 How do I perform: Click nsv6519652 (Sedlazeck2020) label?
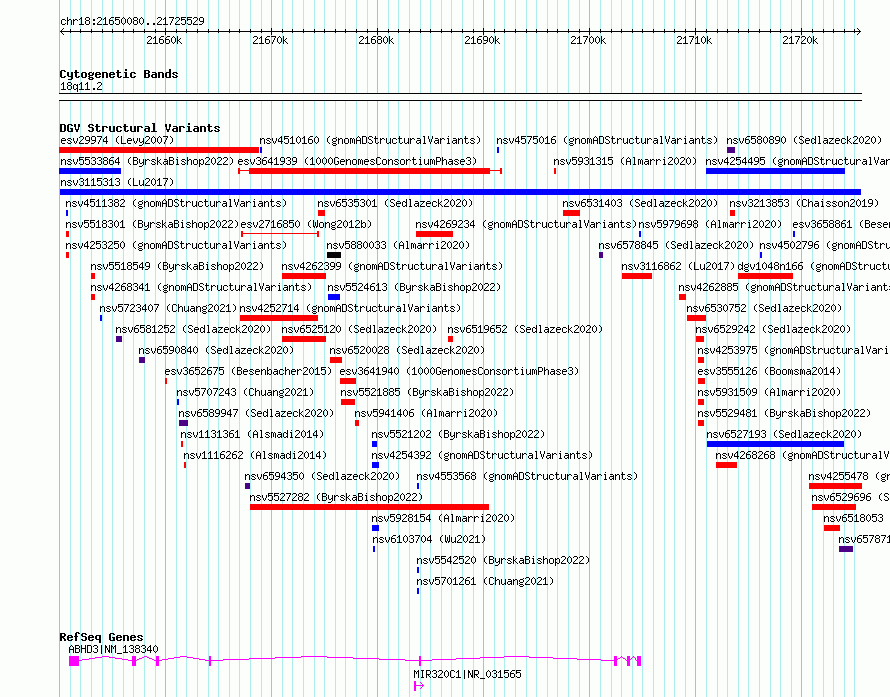tap(525, 329)
